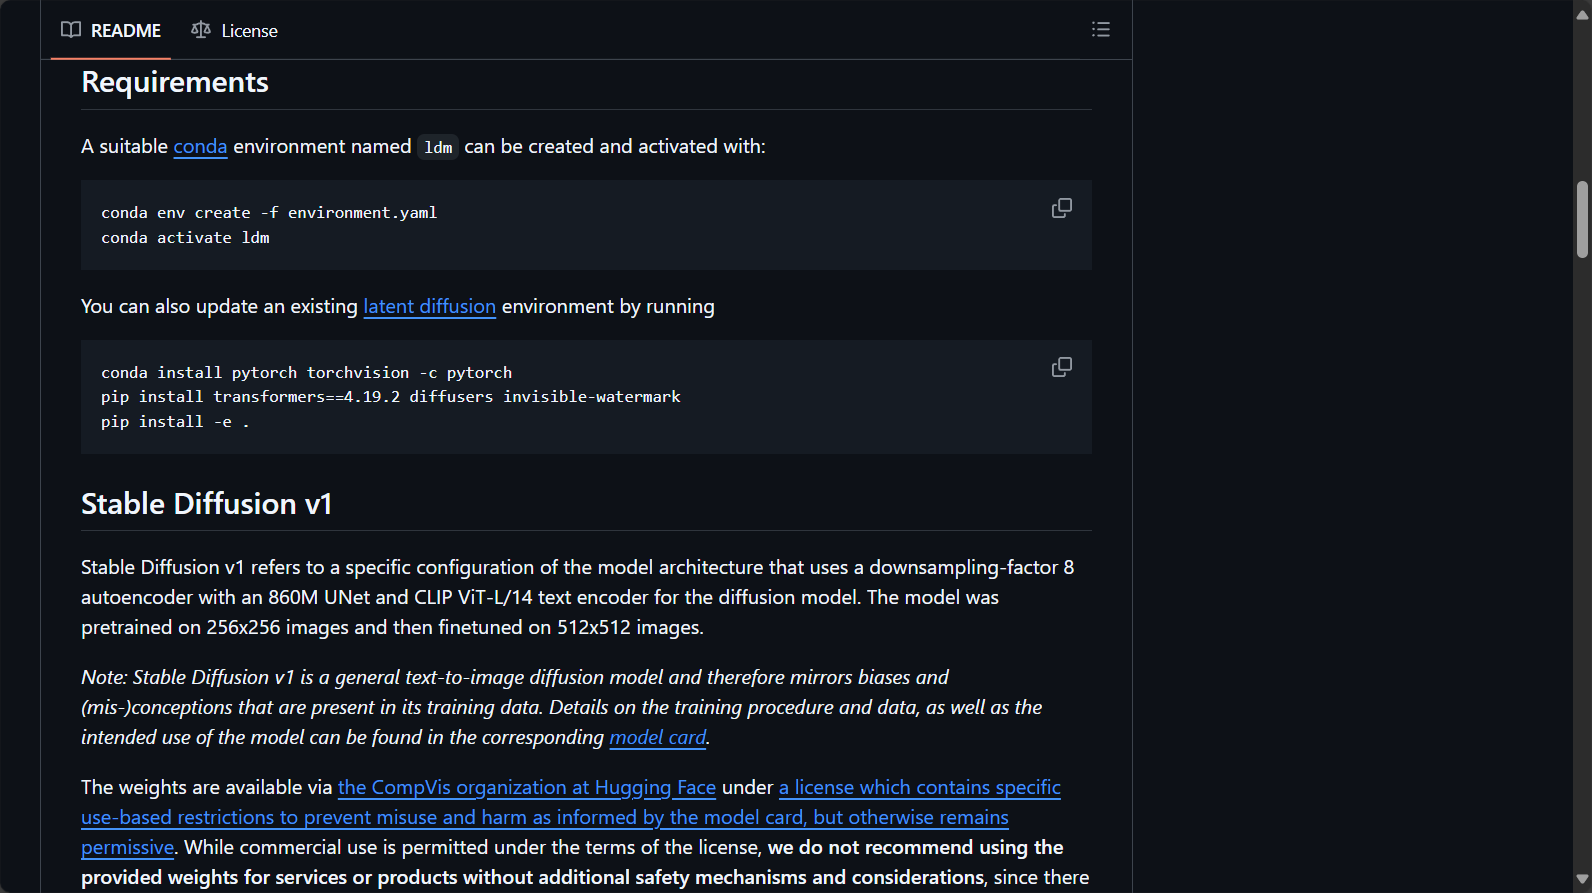Click the book icon beside README
Viewport: 1592px width, 893px height.
click(x=71, y=30)
